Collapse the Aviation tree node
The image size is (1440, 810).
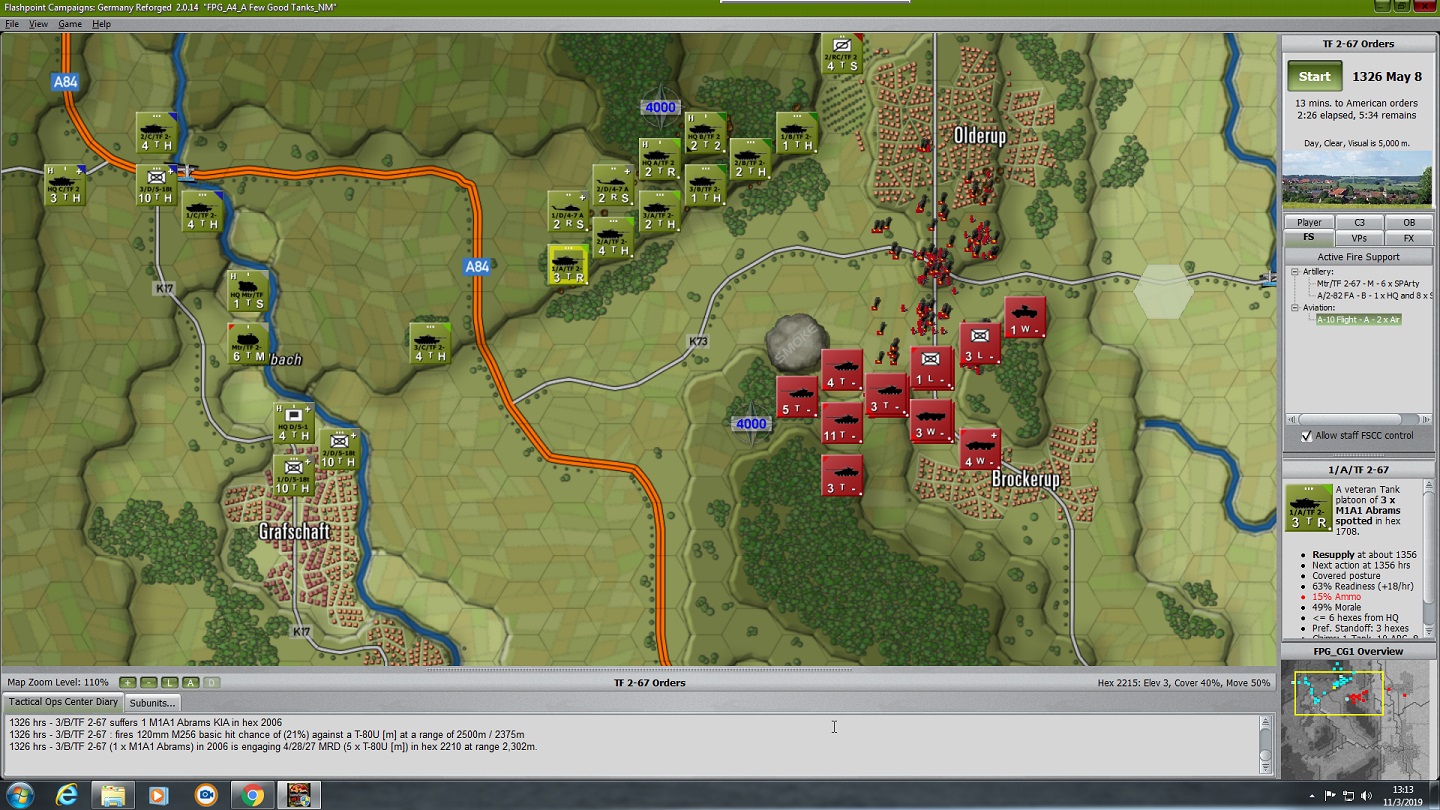1295,307
